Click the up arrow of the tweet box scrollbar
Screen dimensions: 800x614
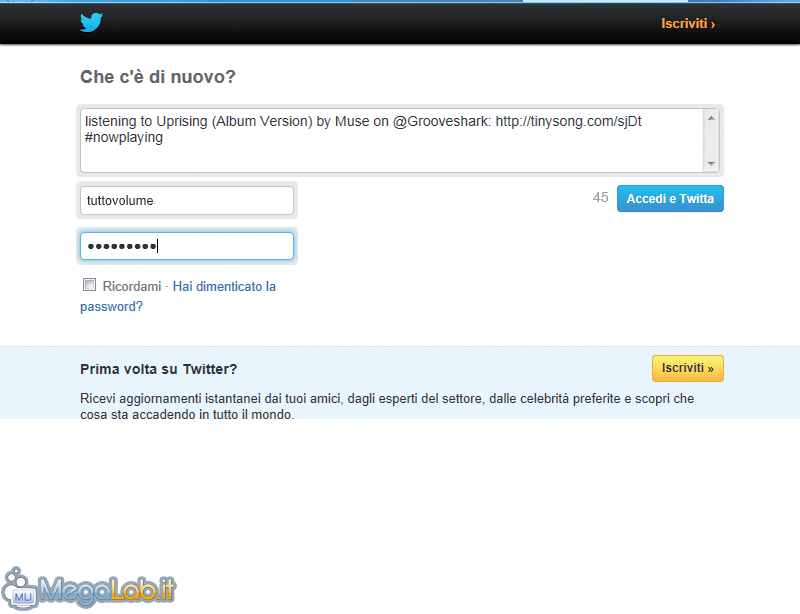(x=711, y=118)
